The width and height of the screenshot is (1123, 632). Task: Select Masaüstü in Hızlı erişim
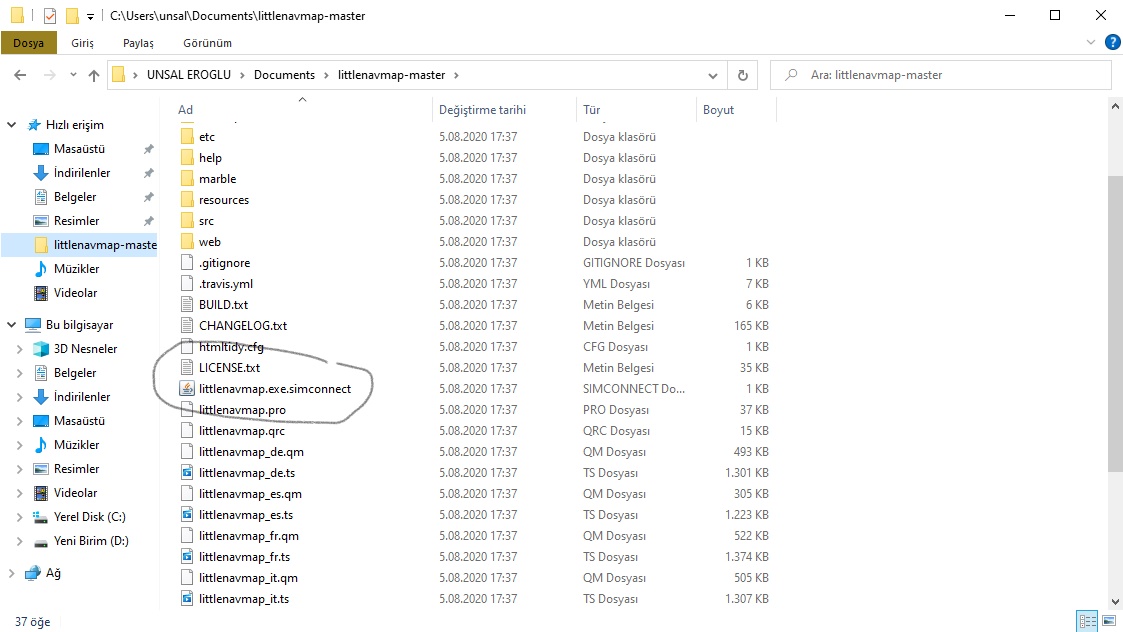[79, 149]
